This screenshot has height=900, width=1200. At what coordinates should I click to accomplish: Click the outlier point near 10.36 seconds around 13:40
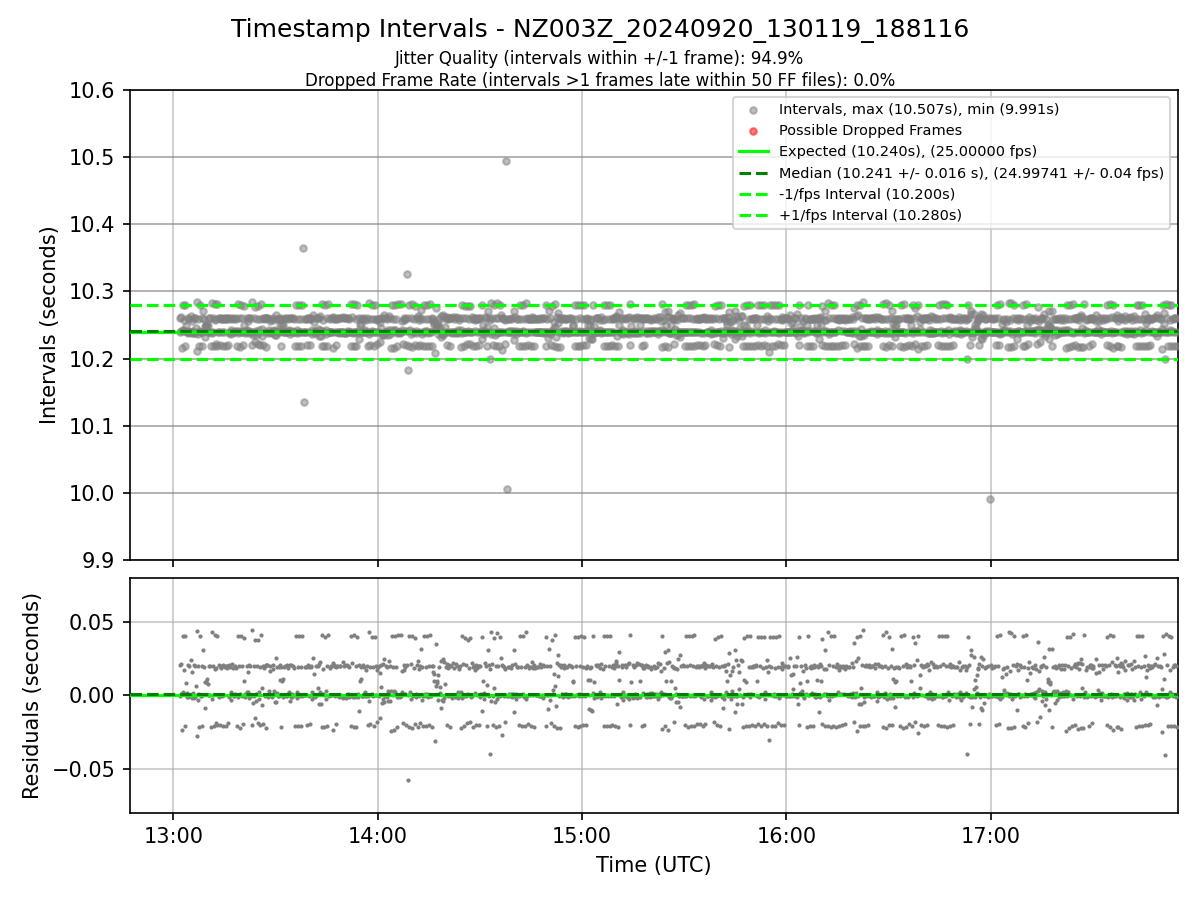(303, 248)
